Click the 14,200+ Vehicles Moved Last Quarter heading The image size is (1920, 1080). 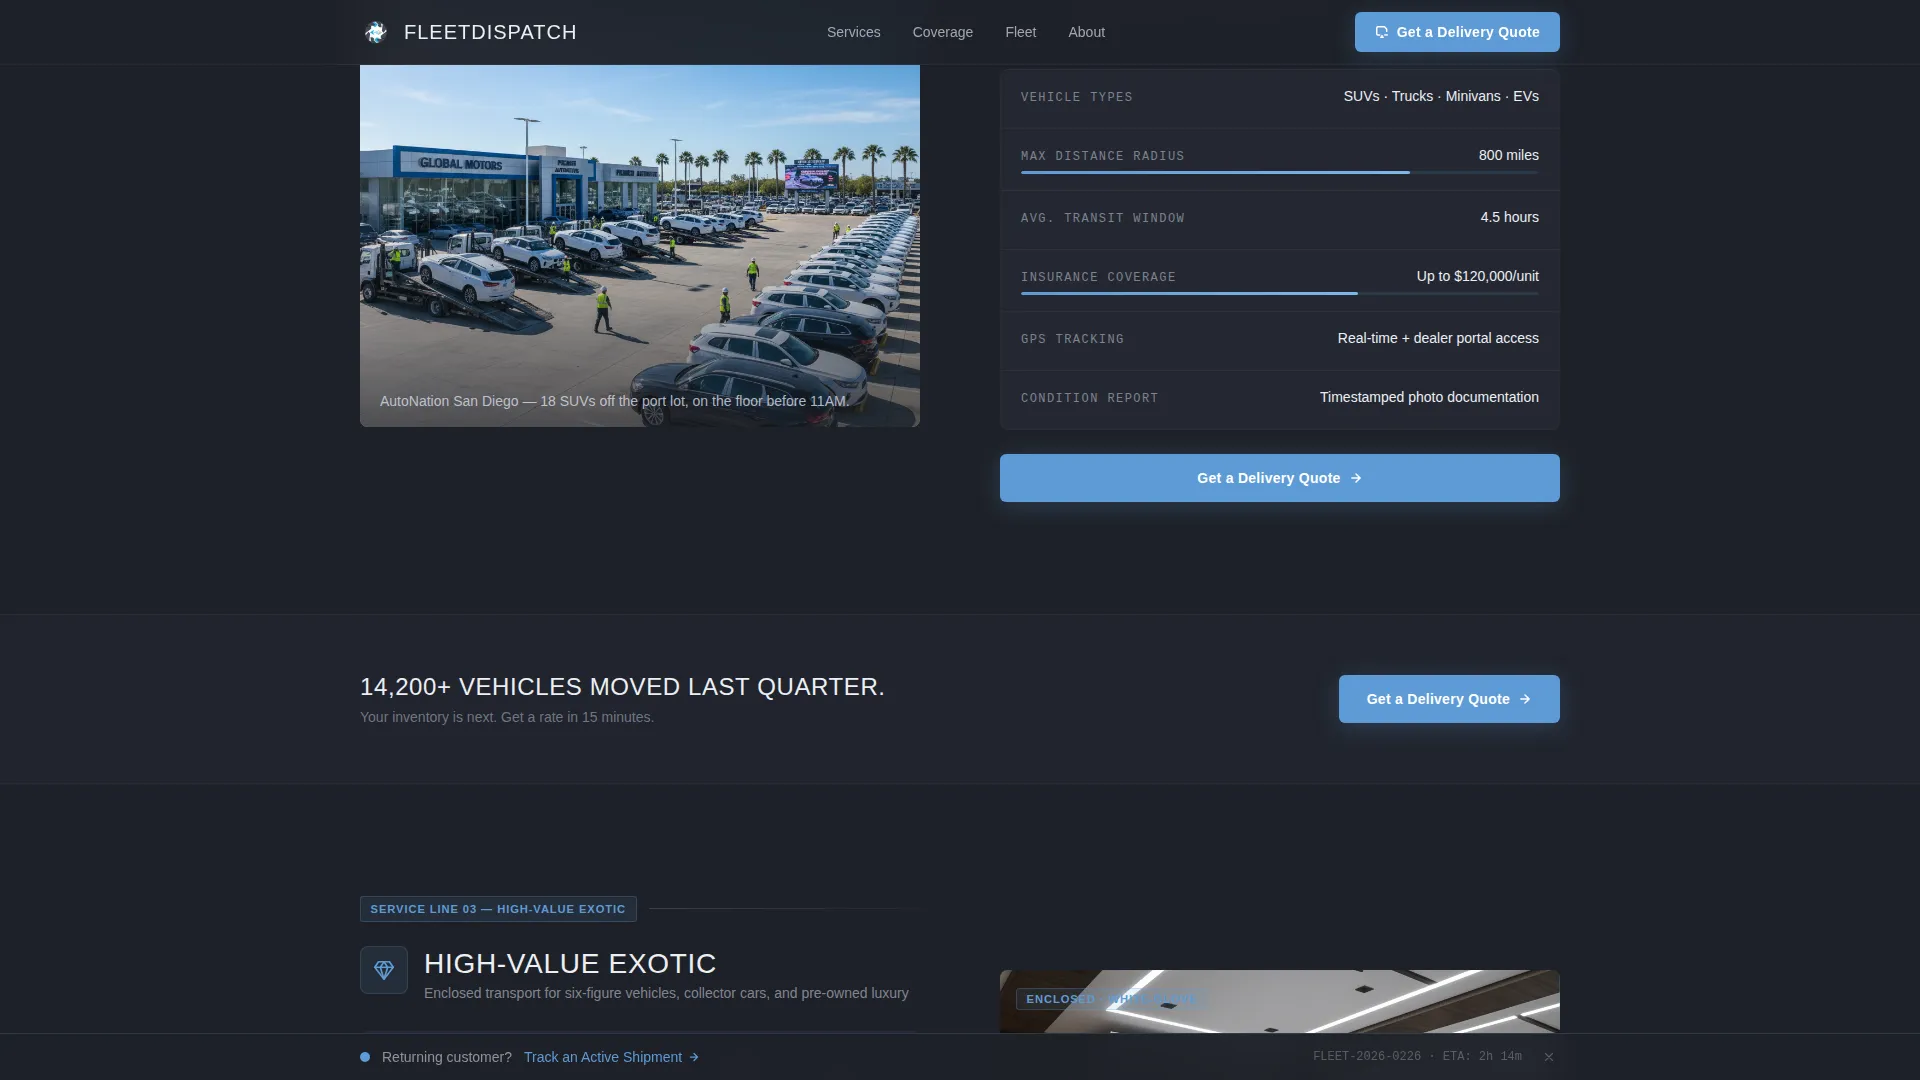point(622,687)
